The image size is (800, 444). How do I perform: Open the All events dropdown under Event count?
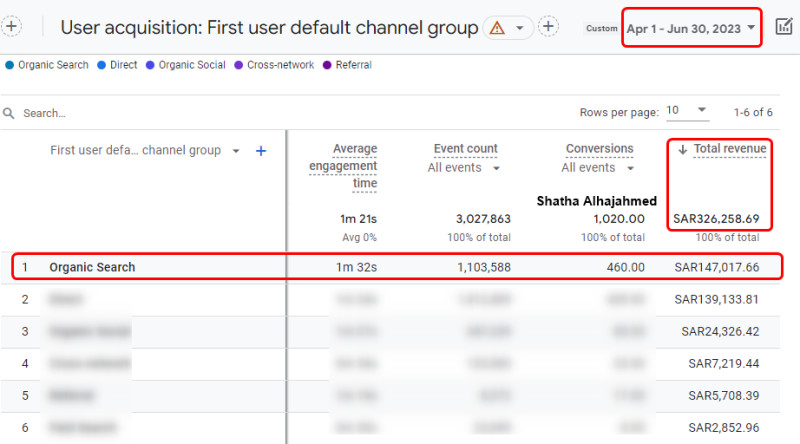pos(464,168)
